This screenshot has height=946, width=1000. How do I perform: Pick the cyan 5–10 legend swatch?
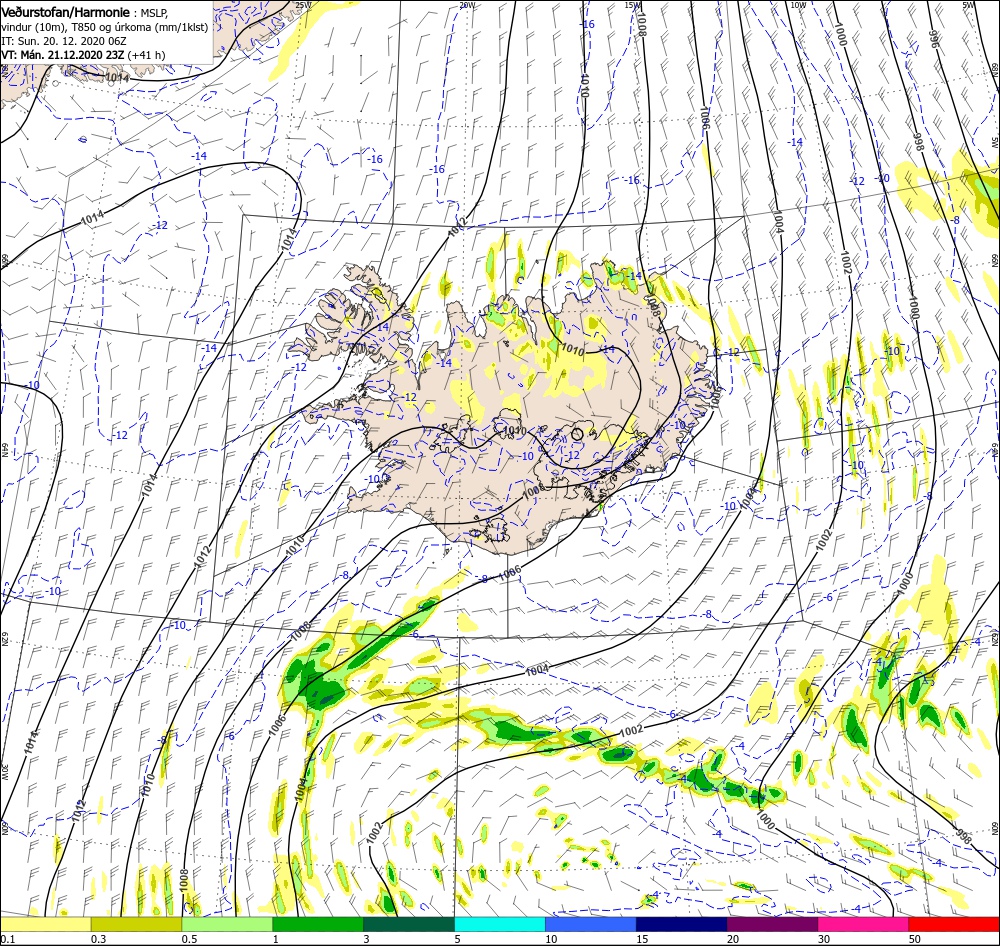[x=500, y=924]
